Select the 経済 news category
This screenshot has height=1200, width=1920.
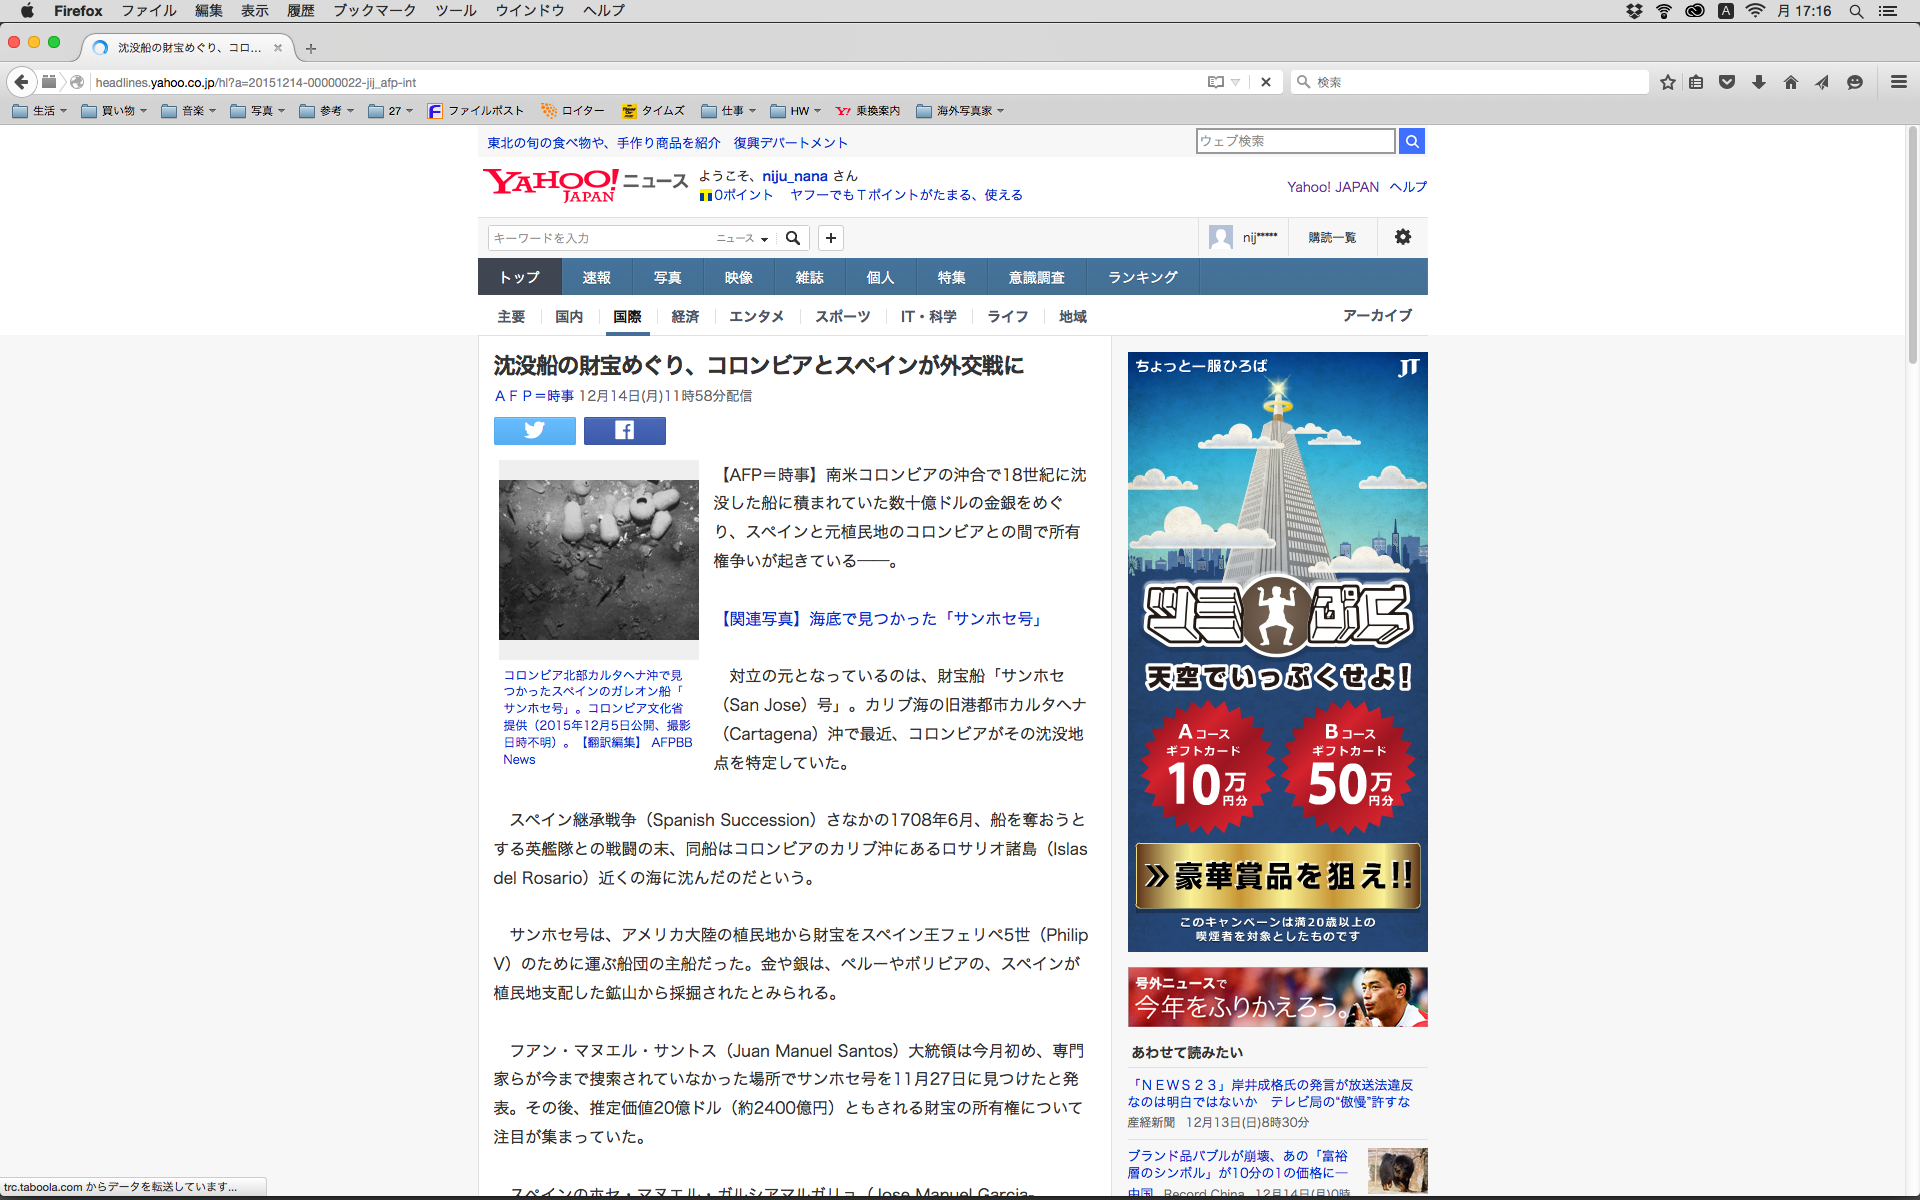[x=685, y=316]
